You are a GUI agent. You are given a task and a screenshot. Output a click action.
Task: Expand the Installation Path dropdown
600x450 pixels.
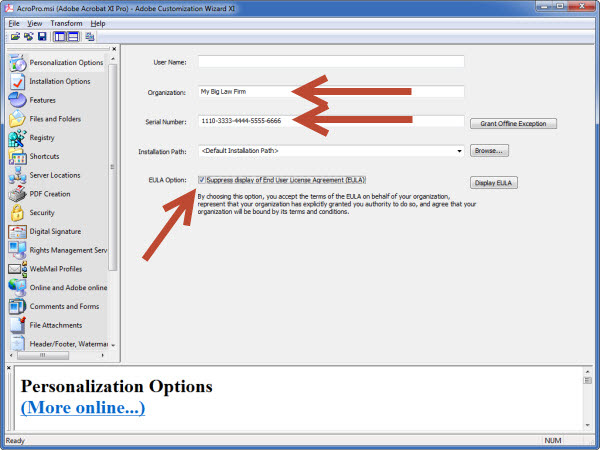pos(459,151)
